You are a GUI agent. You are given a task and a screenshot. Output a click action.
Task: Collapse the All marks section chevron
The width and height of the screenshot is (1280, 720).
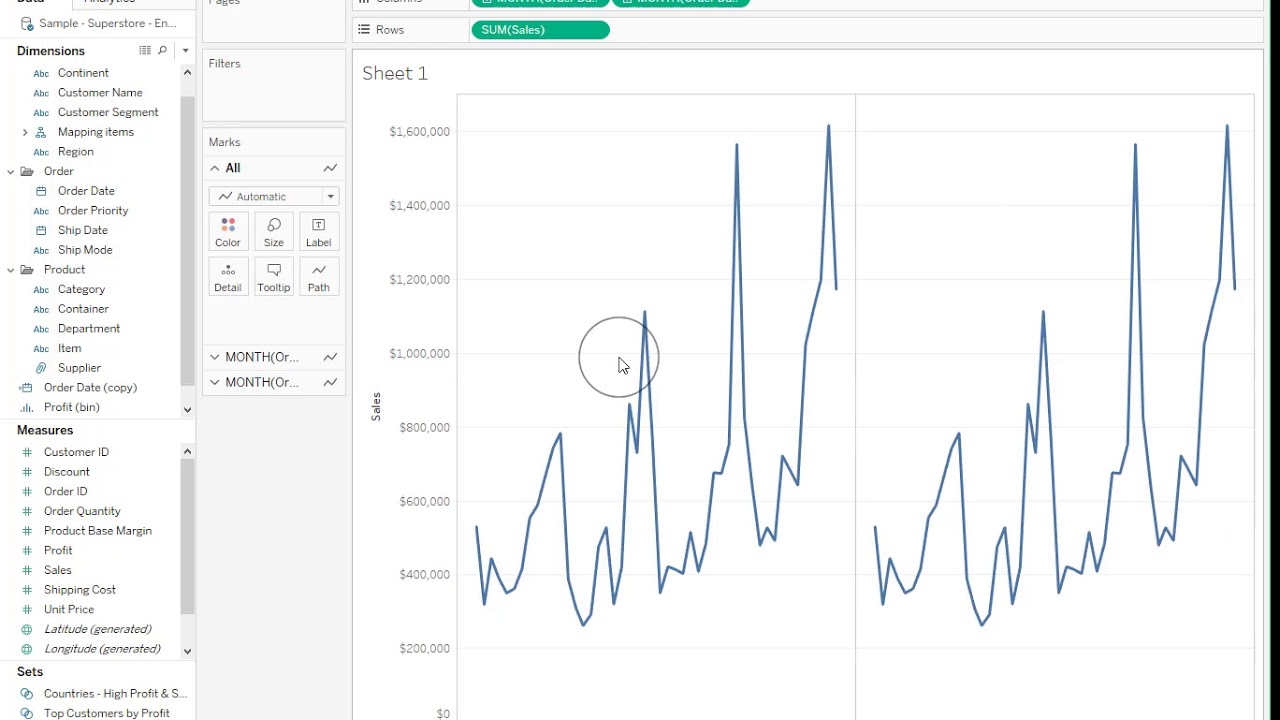point(214,168)
